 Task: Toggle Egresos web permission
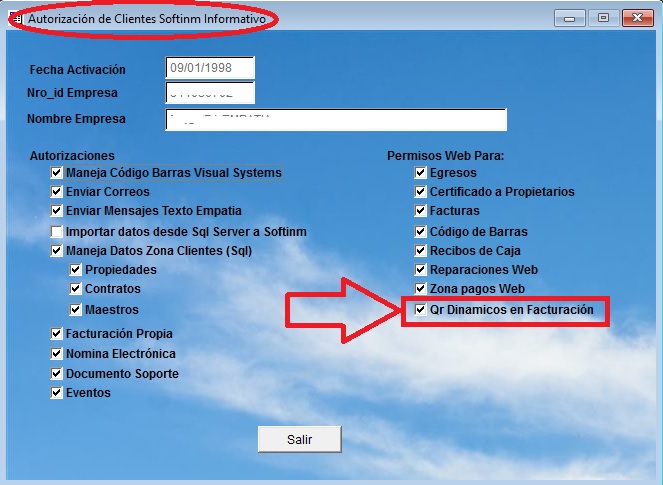click(x=420, y=173)
